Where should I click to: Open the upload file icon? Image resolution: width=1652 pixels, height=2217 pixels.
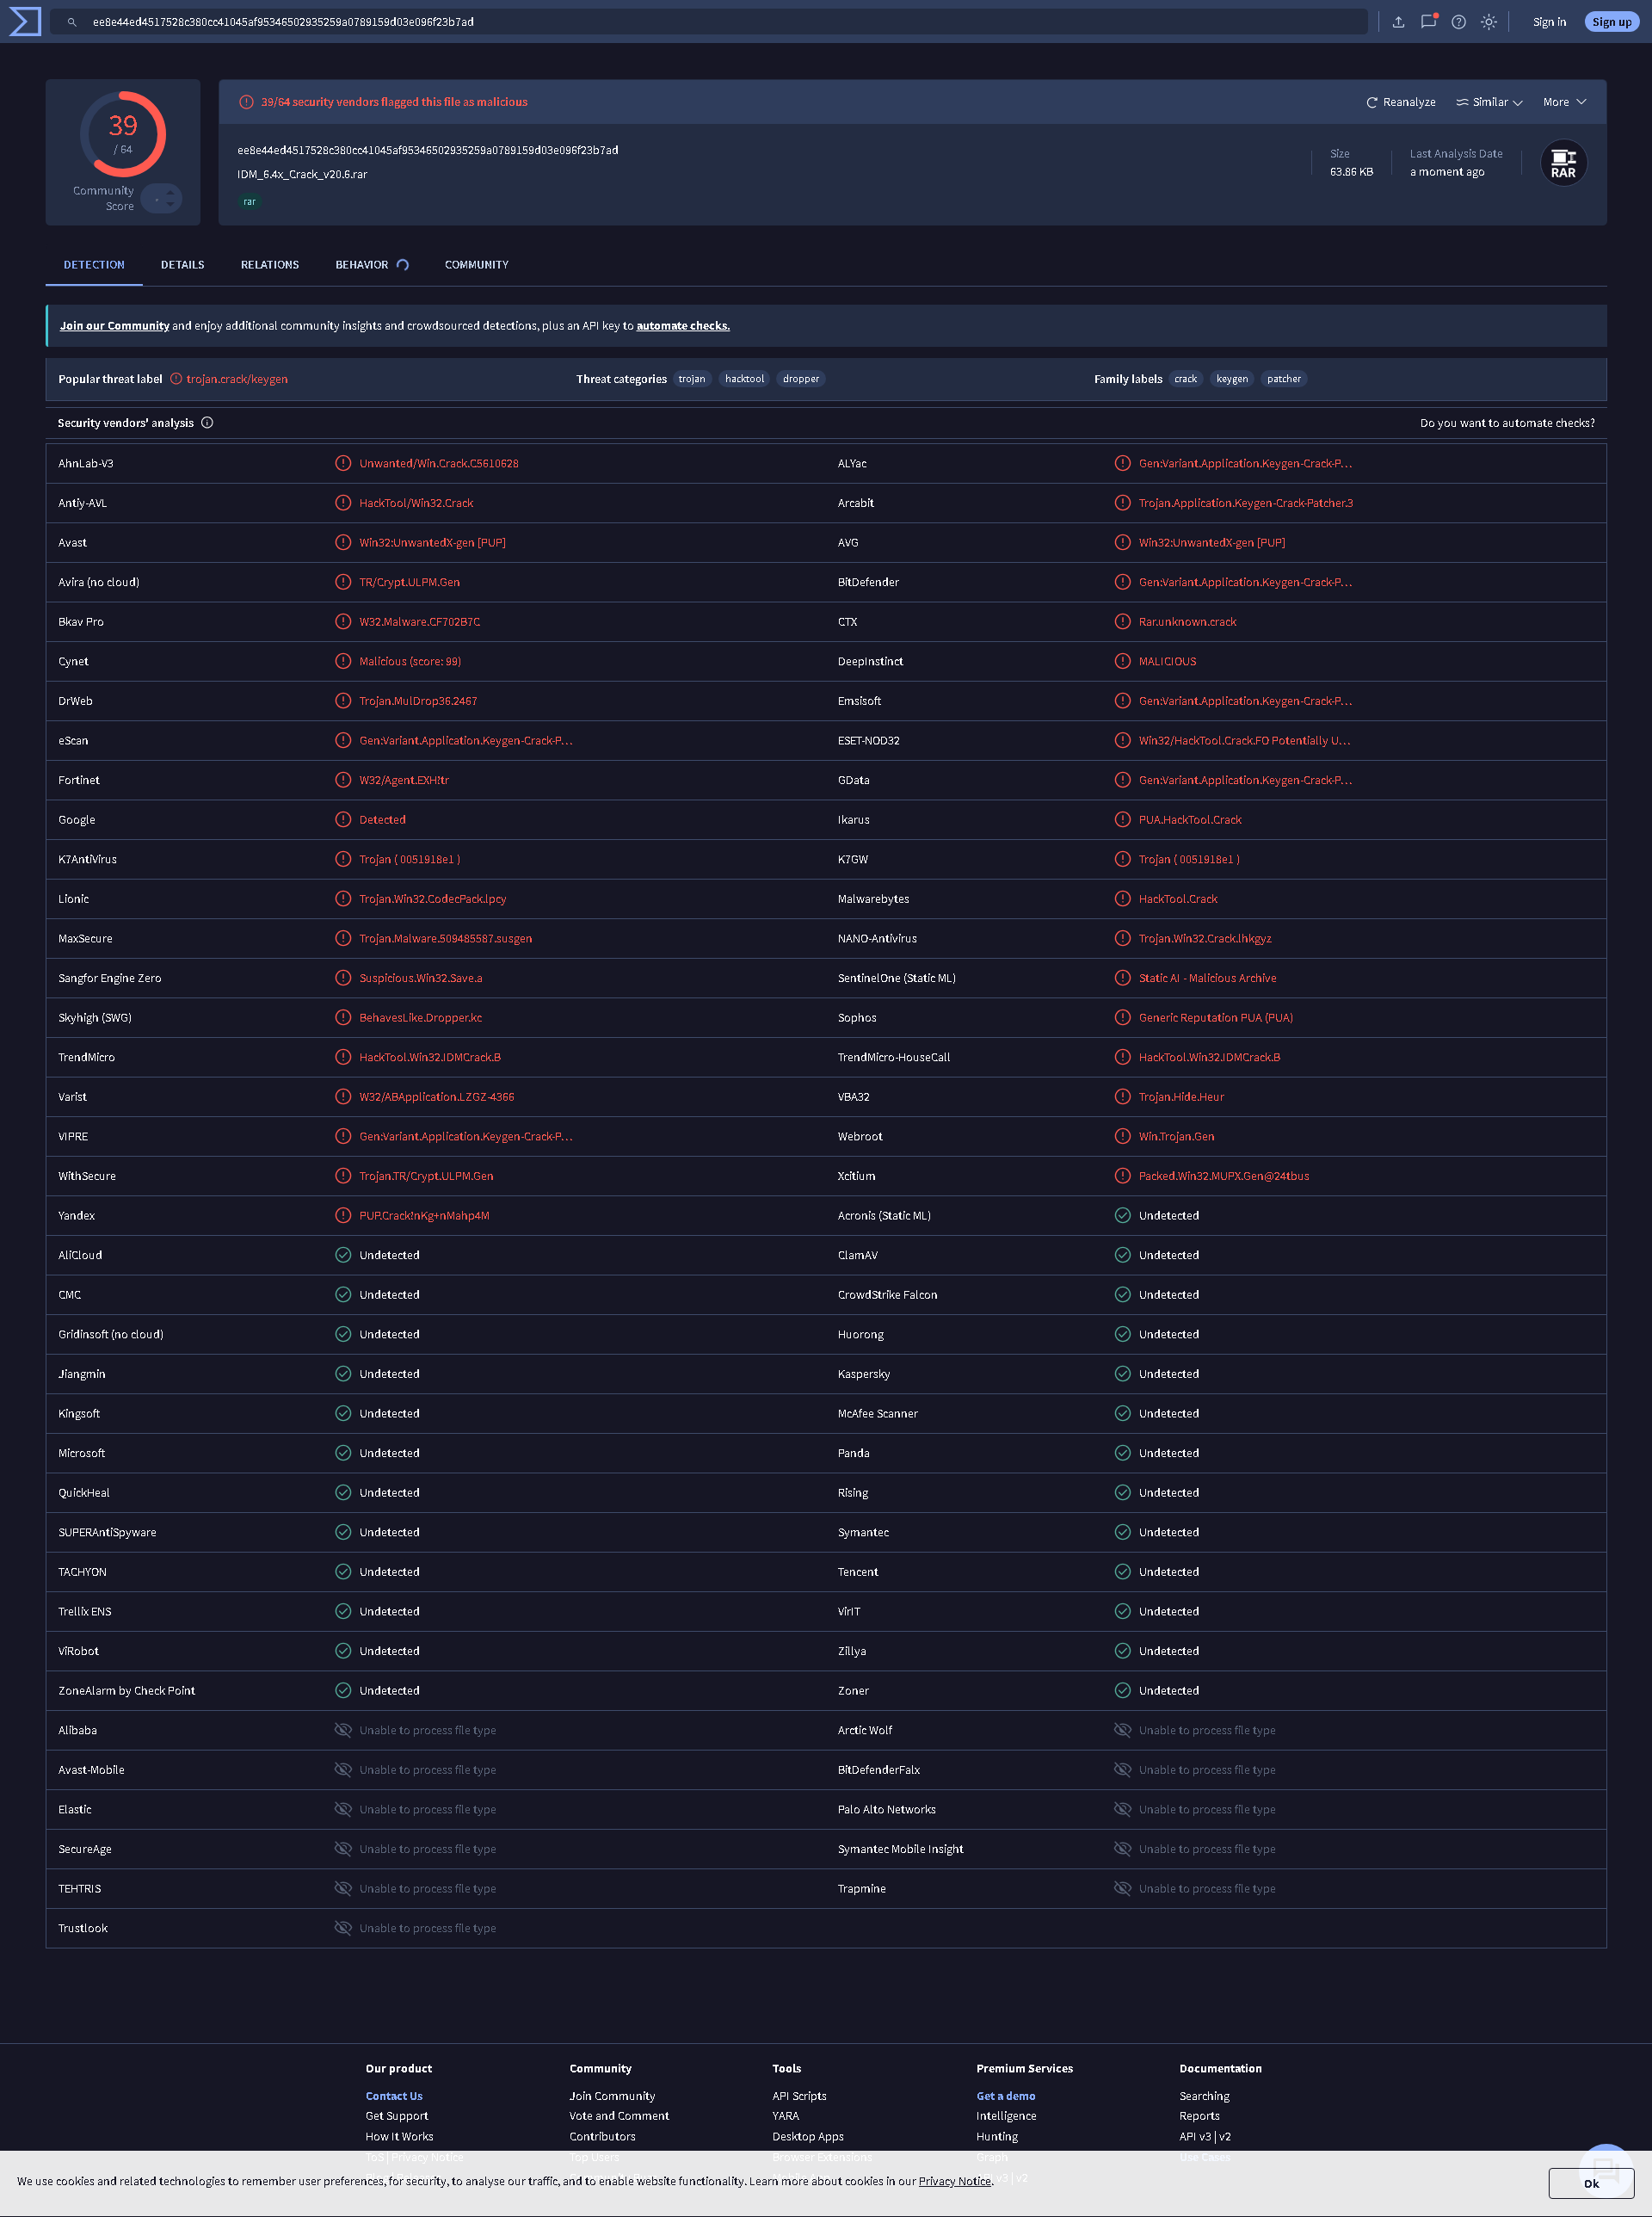click(1398, 22)
